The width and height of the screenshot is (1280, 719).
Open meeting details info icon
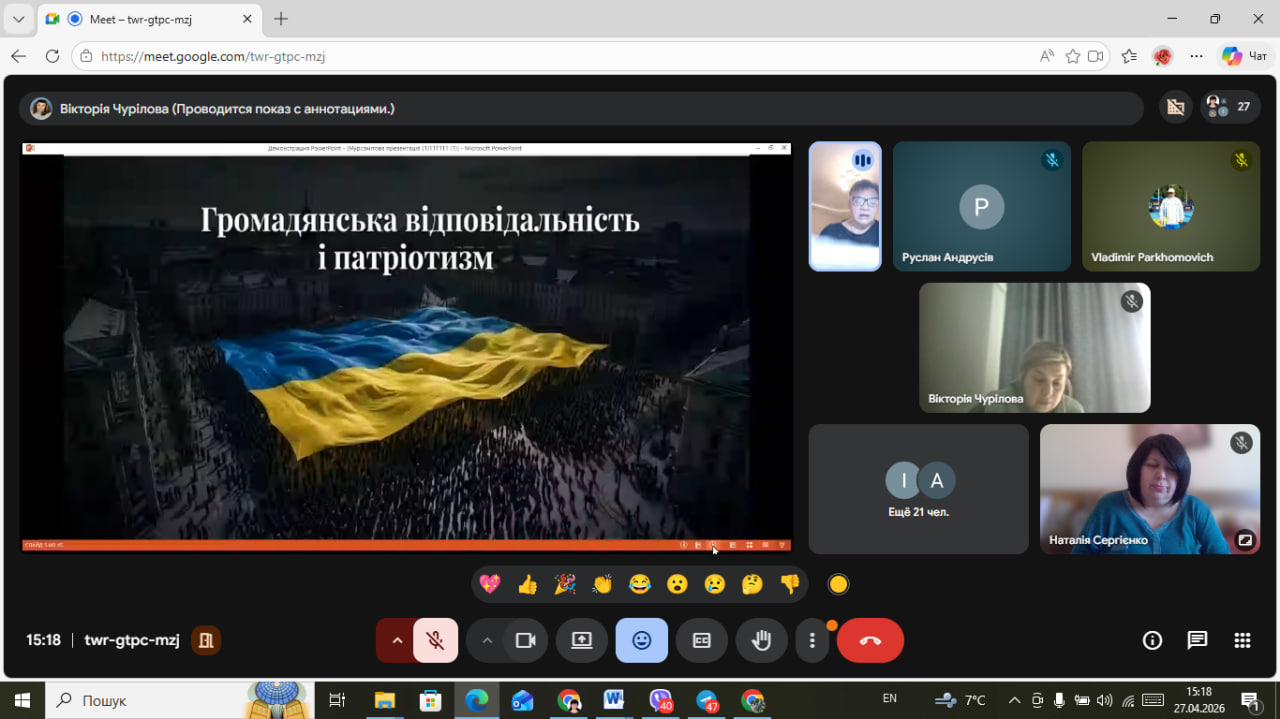pos(1152,641)
